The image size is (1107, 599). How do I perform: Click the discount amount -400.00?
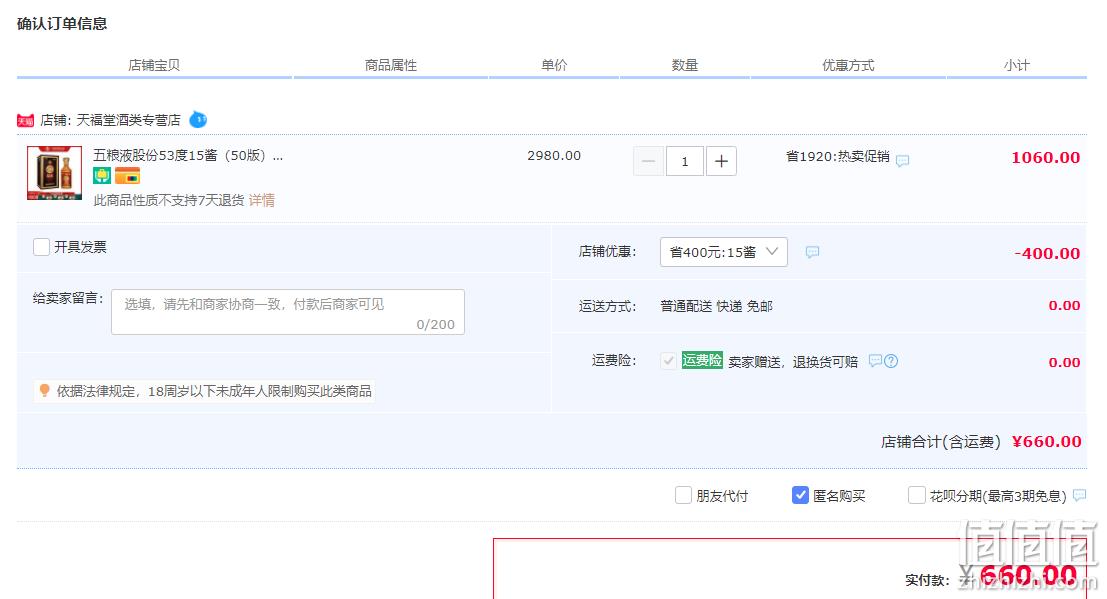click(1047, 253)
